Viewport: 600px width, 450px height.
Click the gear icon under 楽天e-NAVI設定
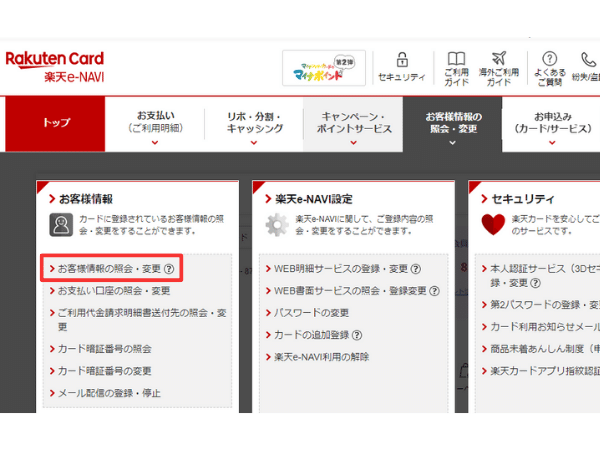[x=277, y=225]
